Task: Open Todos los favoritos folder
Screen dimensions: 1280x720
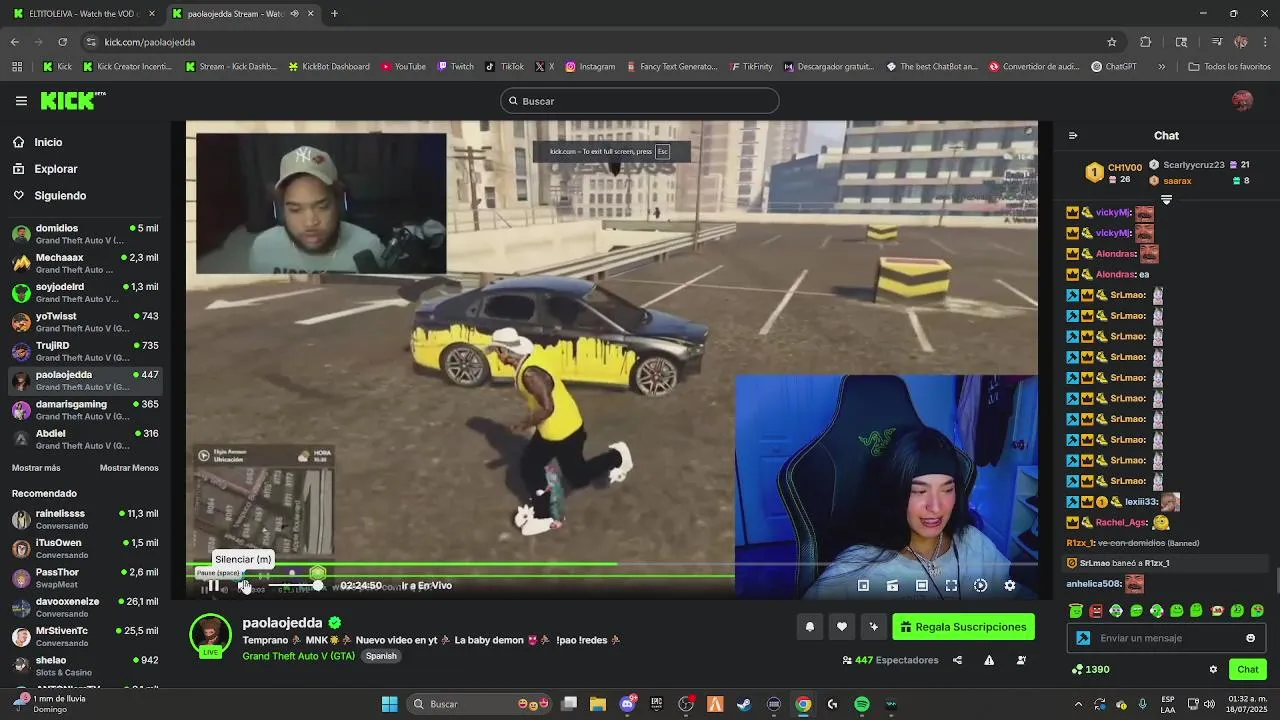Action: click(1229, 67)
